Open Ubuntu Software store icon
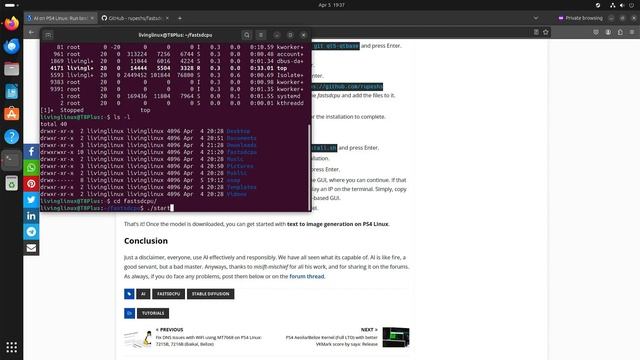Image resolution: width=640 pixels, height=360 pixels. click(11, 114)
